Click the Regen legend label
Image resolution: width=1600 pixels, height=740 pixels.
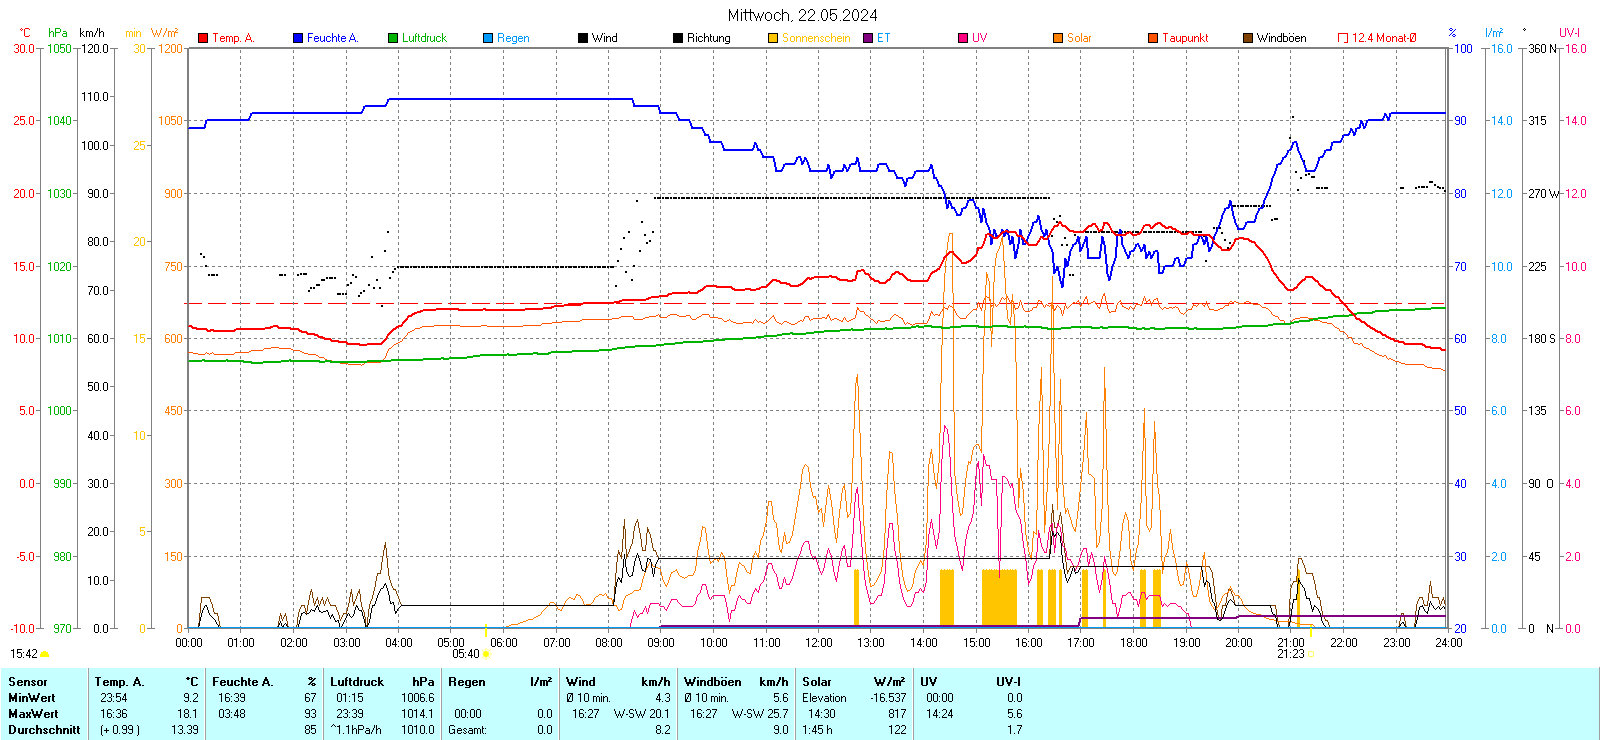[513, 38]
